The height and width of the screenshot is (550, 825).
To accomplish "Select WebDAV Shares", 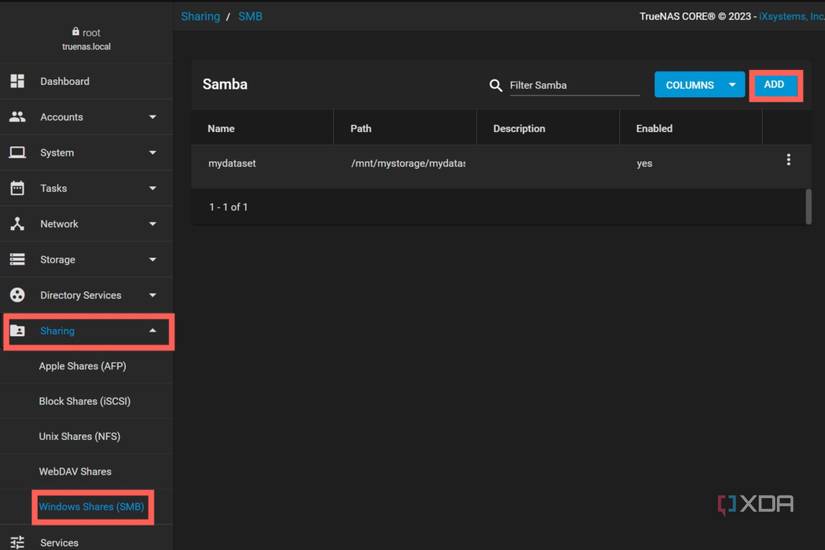I will 75,472.
